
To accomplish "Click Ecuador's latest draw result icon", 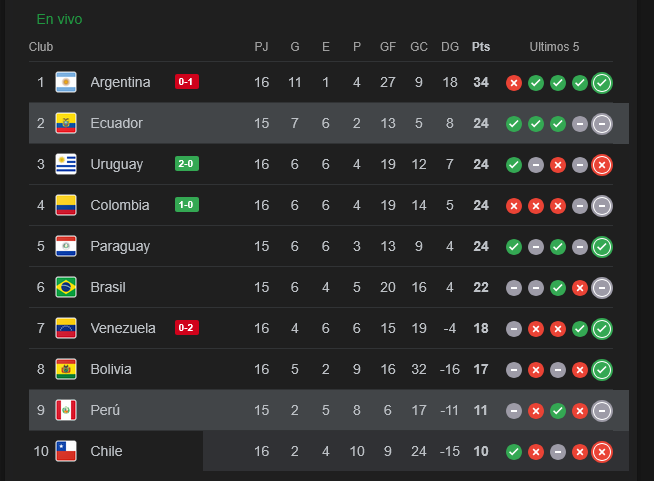I will 601,124.
